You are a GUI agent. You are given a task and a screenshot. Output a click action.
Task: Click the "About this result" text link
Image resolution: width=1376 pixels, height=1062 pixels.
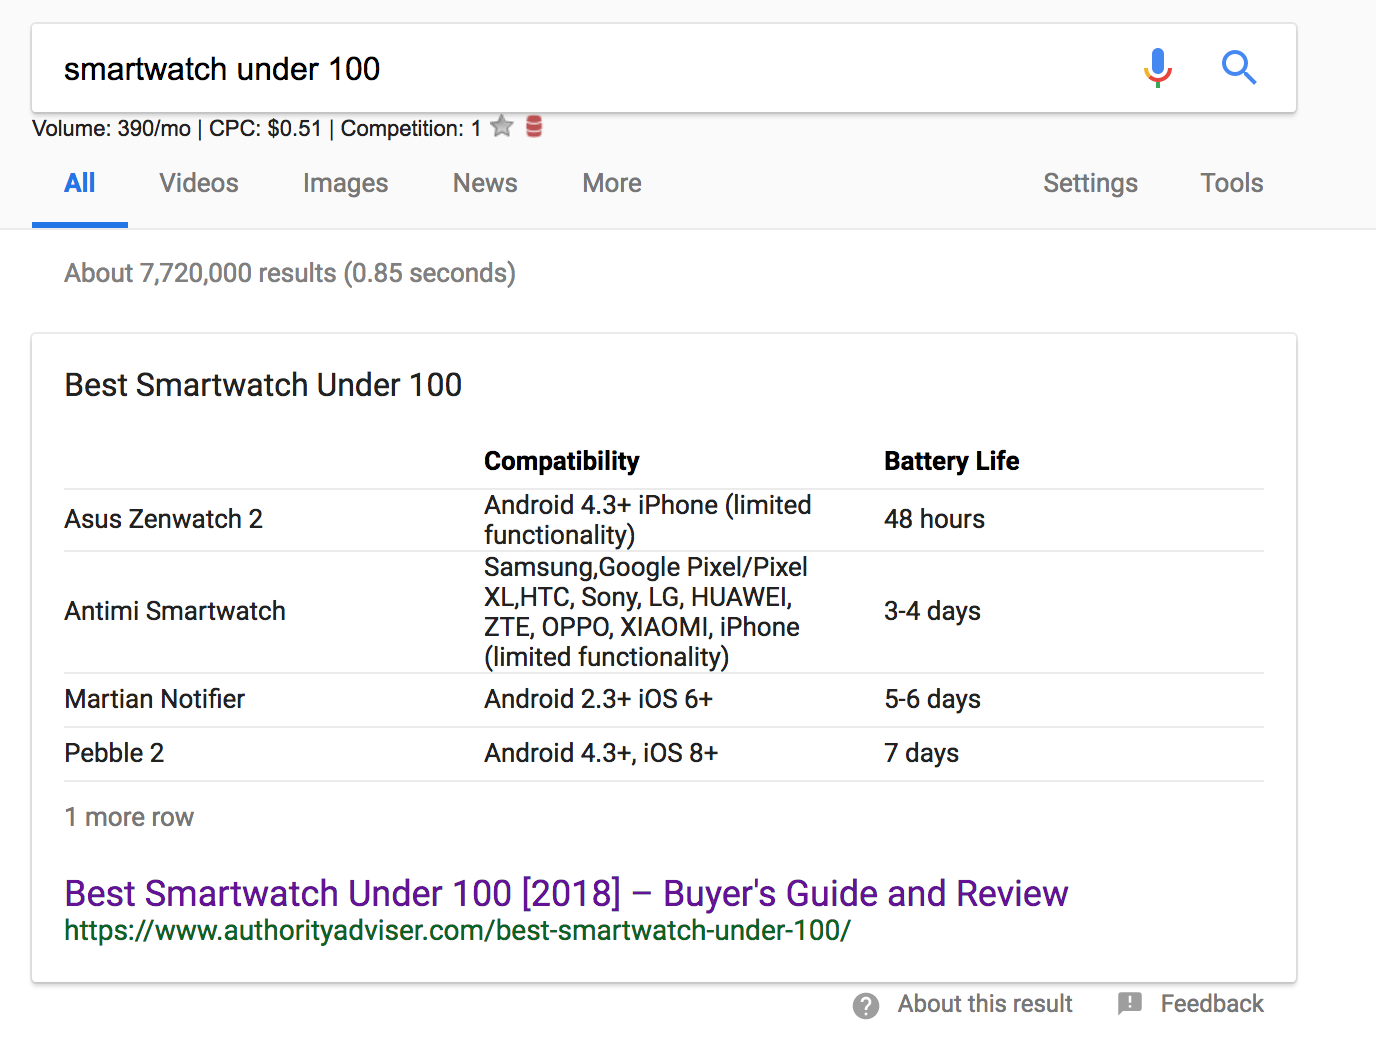click(984, 1004)
